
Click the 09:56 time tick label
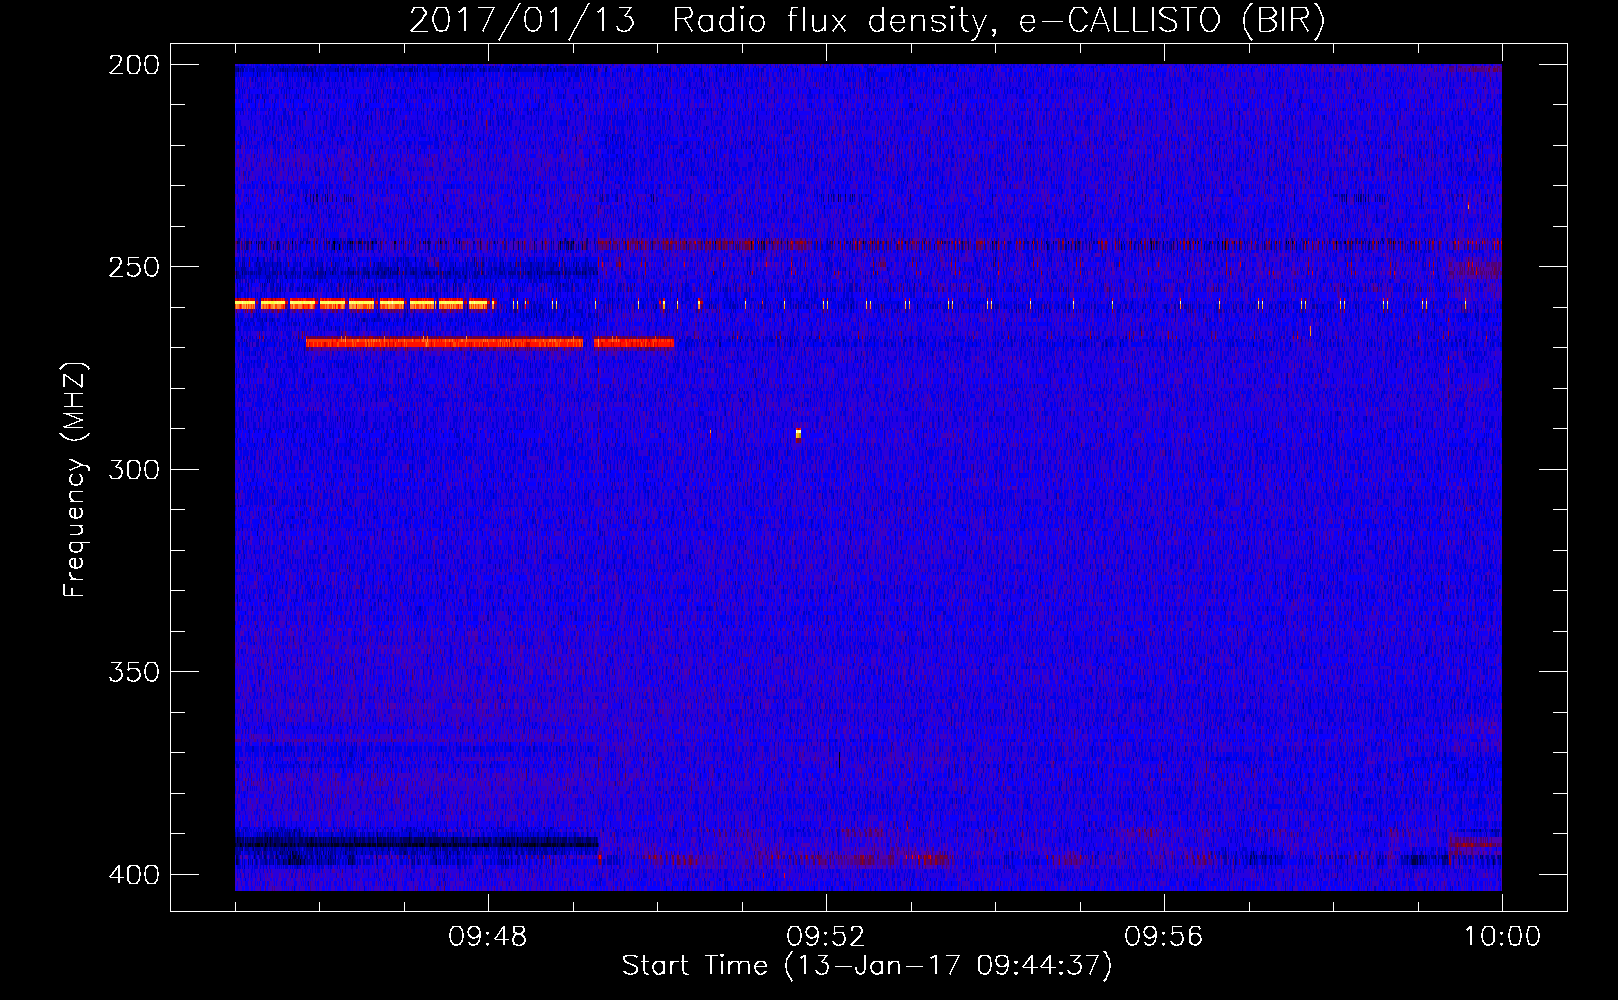point(1164,937)
